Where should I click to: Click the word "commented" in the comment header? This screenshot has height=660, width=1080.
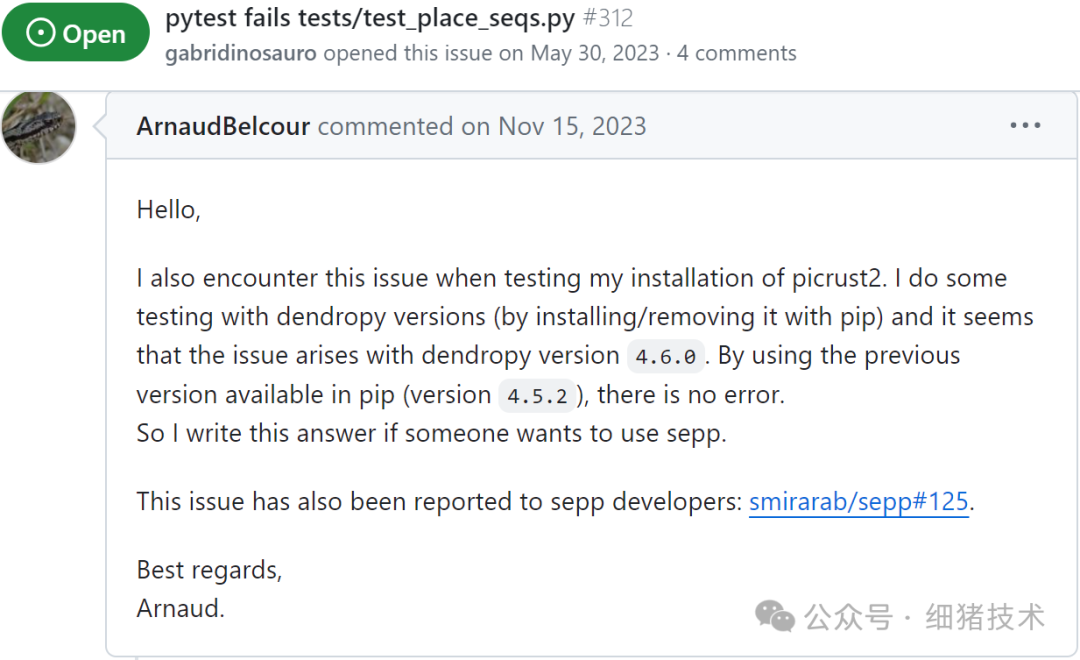385,126
